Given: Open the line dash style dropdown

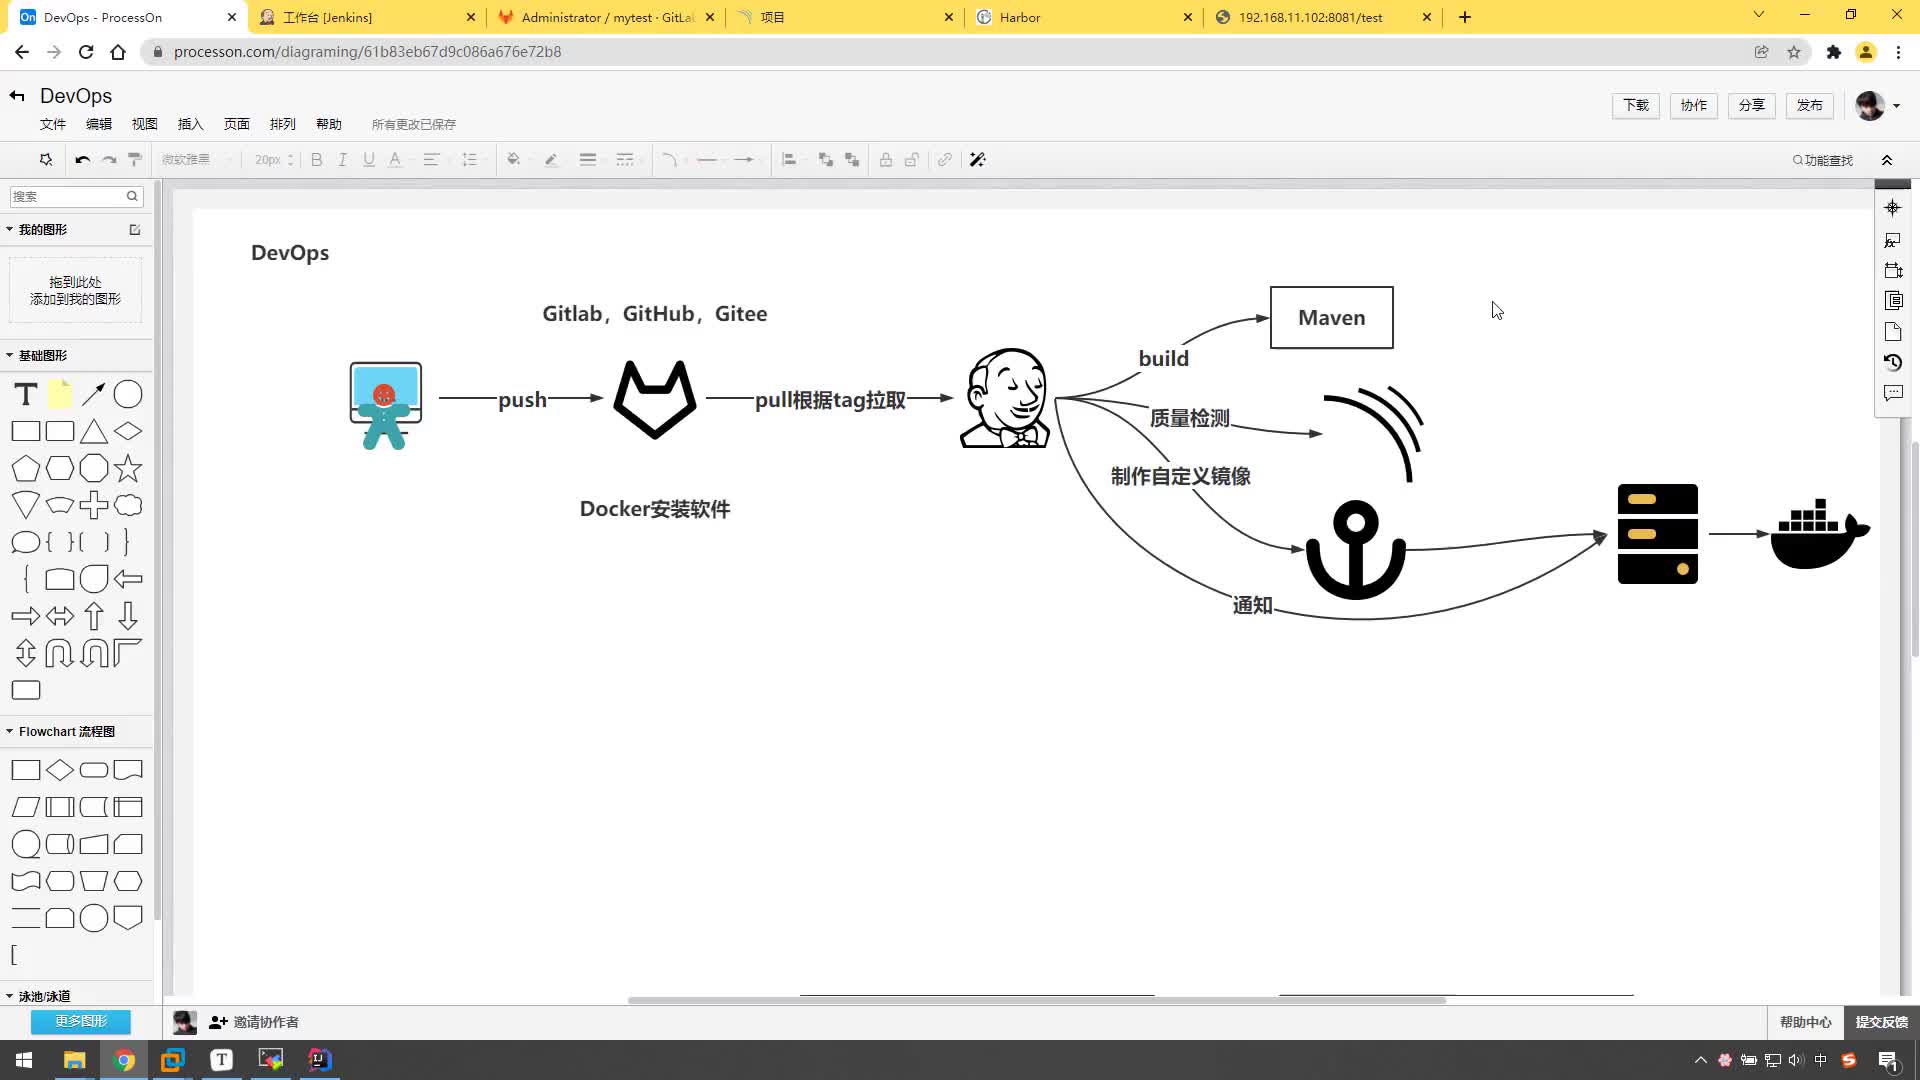Looking at the screenshot, I should click(625, 160).
